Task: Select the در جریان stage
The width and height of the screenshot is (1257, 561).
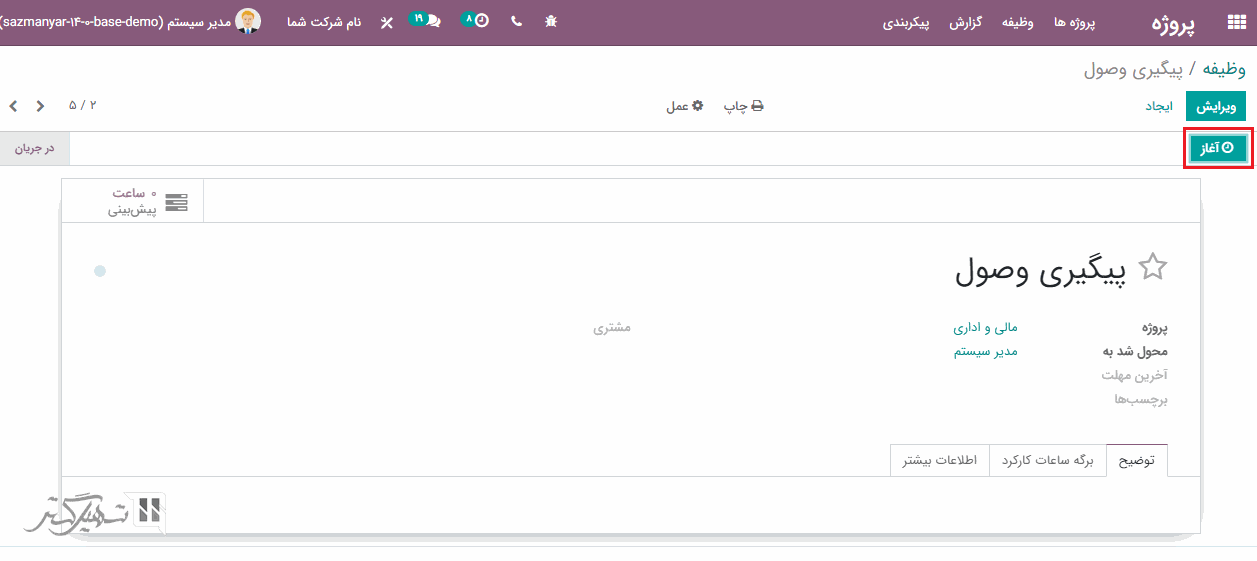Action: click(35, 149)
